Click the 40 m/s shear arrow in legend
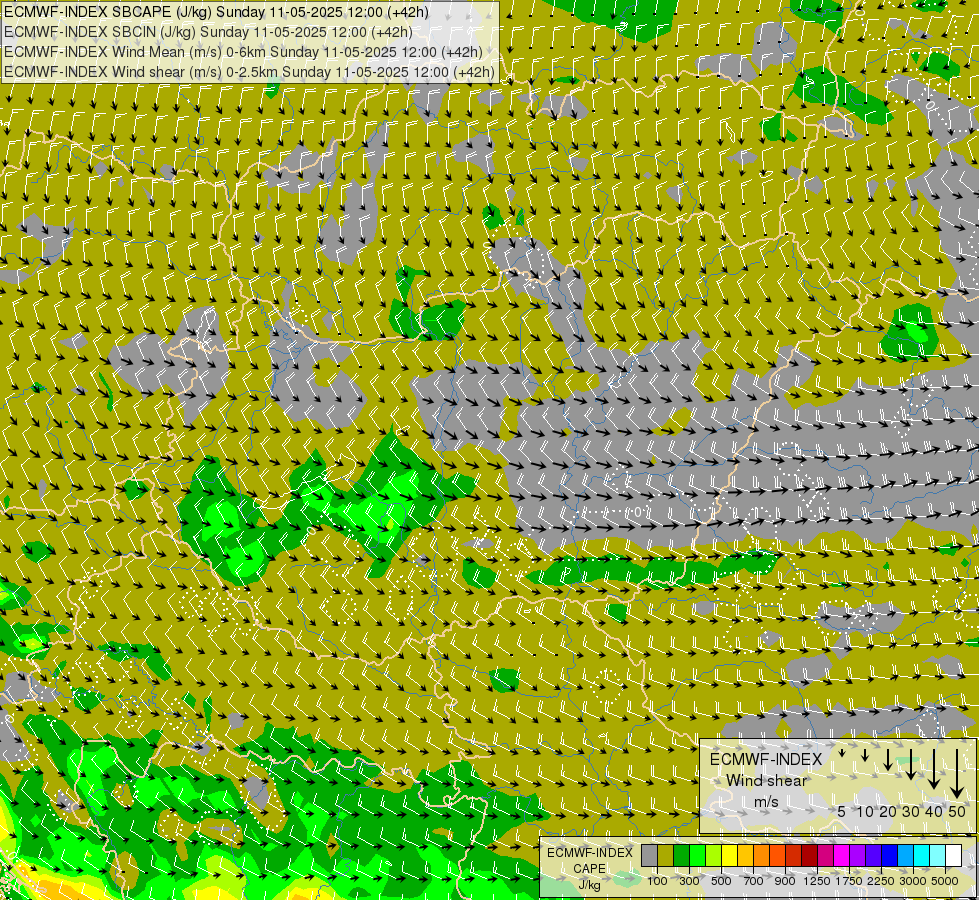 pyautogui.click(x=934, y=768)
